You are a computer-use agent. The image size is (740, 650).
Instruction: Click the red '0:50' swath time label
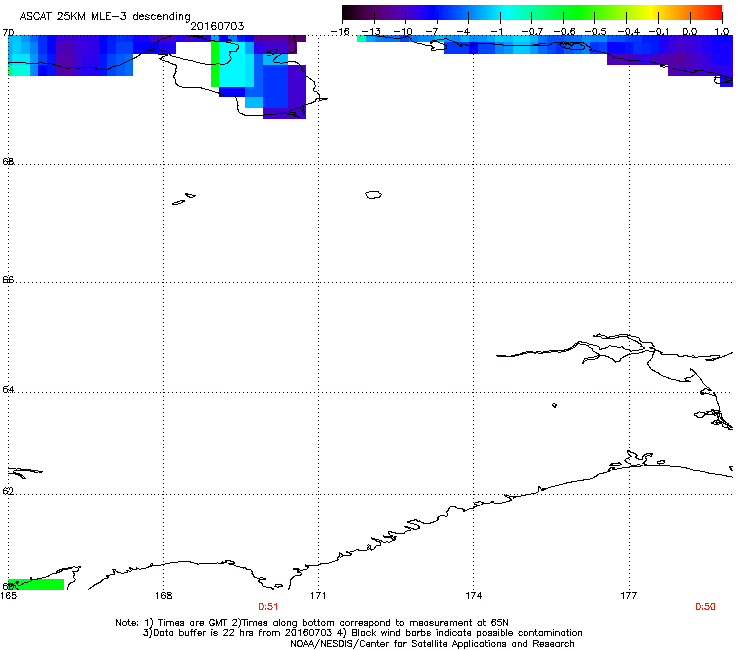click(706, 607)
